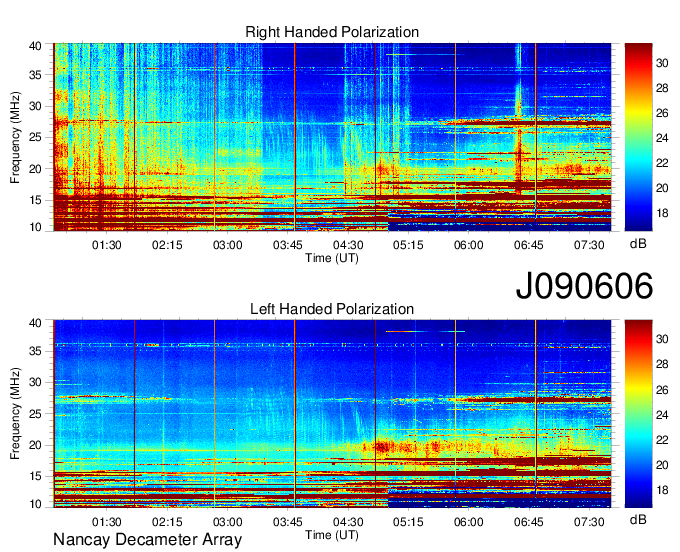Click the "24" label on the Left Handed colorbar
This screenshot has height=552, width=680.
coord(662,415)
